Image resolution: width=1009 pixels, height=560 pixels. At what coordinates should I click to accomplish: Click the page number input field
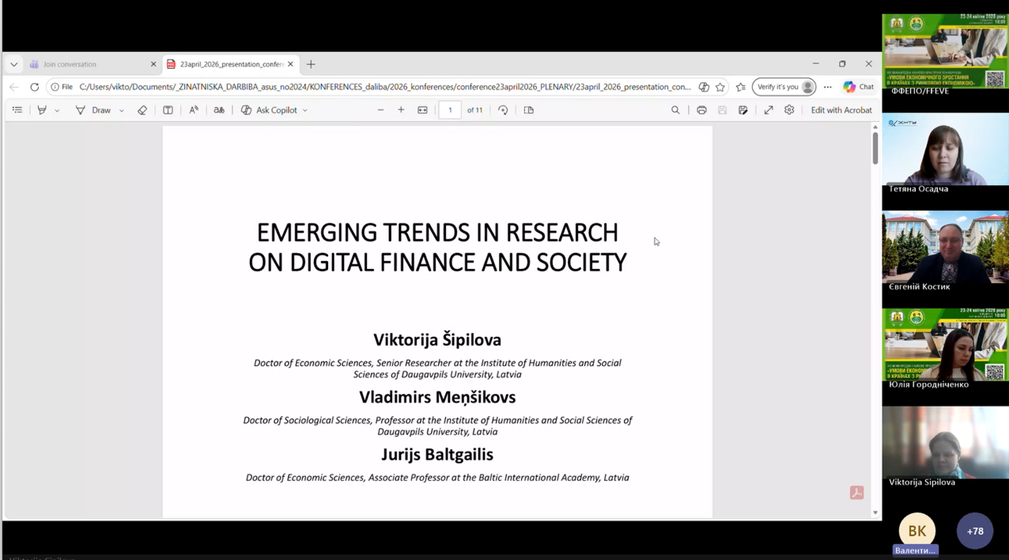point(450,110)
